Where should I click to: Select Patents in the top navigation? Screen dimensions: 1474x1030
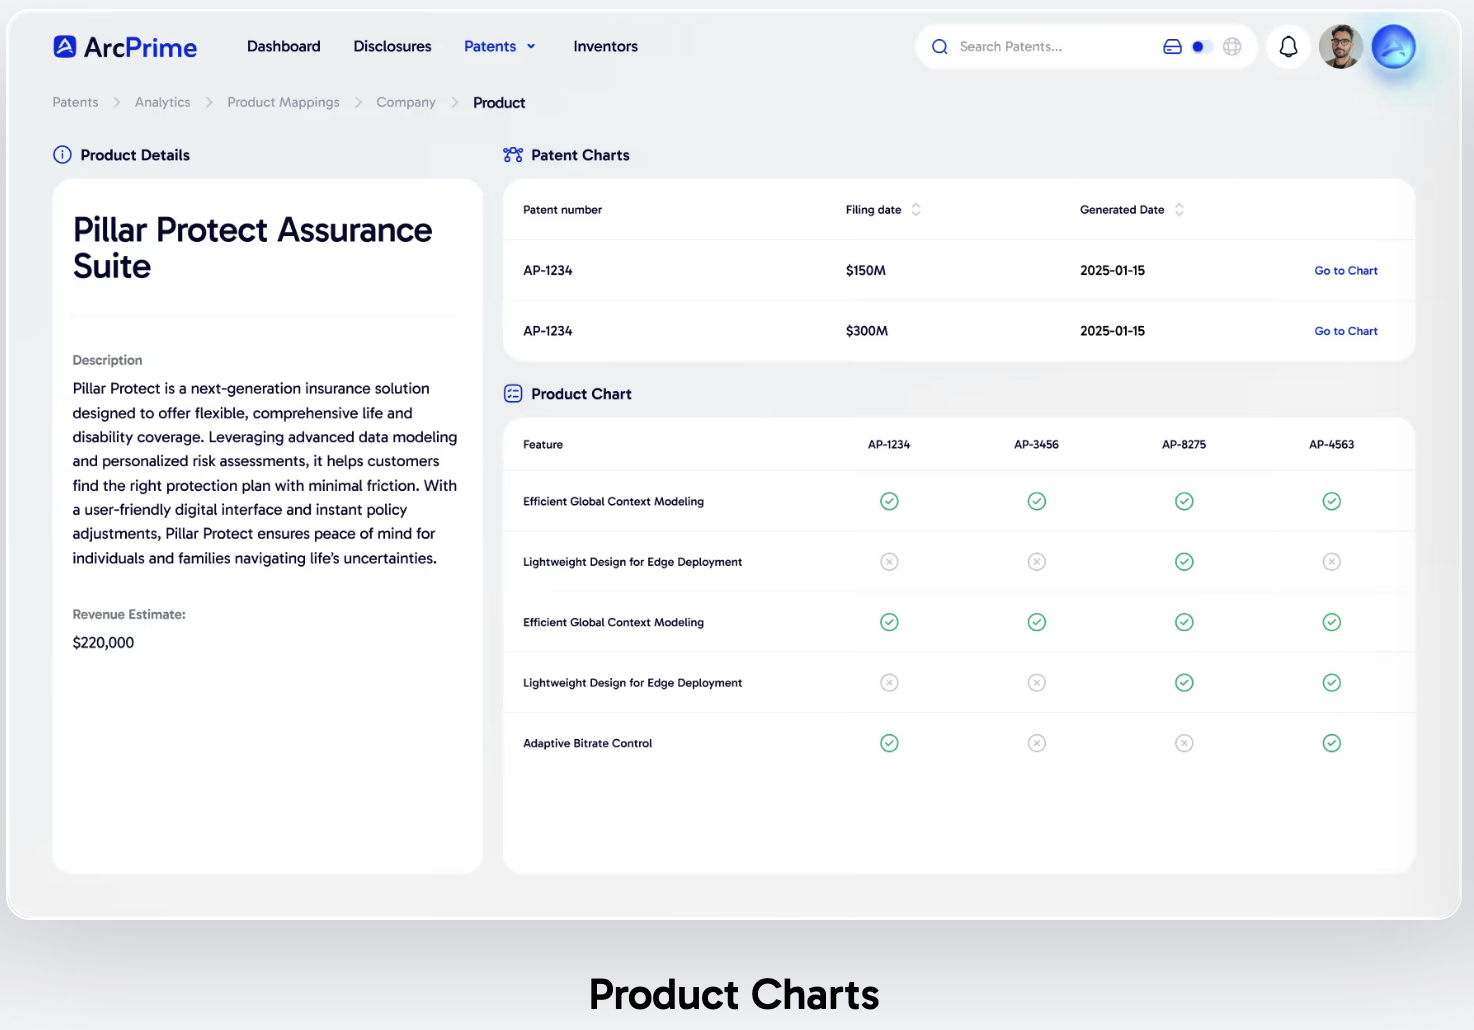(x=490, y=46)
